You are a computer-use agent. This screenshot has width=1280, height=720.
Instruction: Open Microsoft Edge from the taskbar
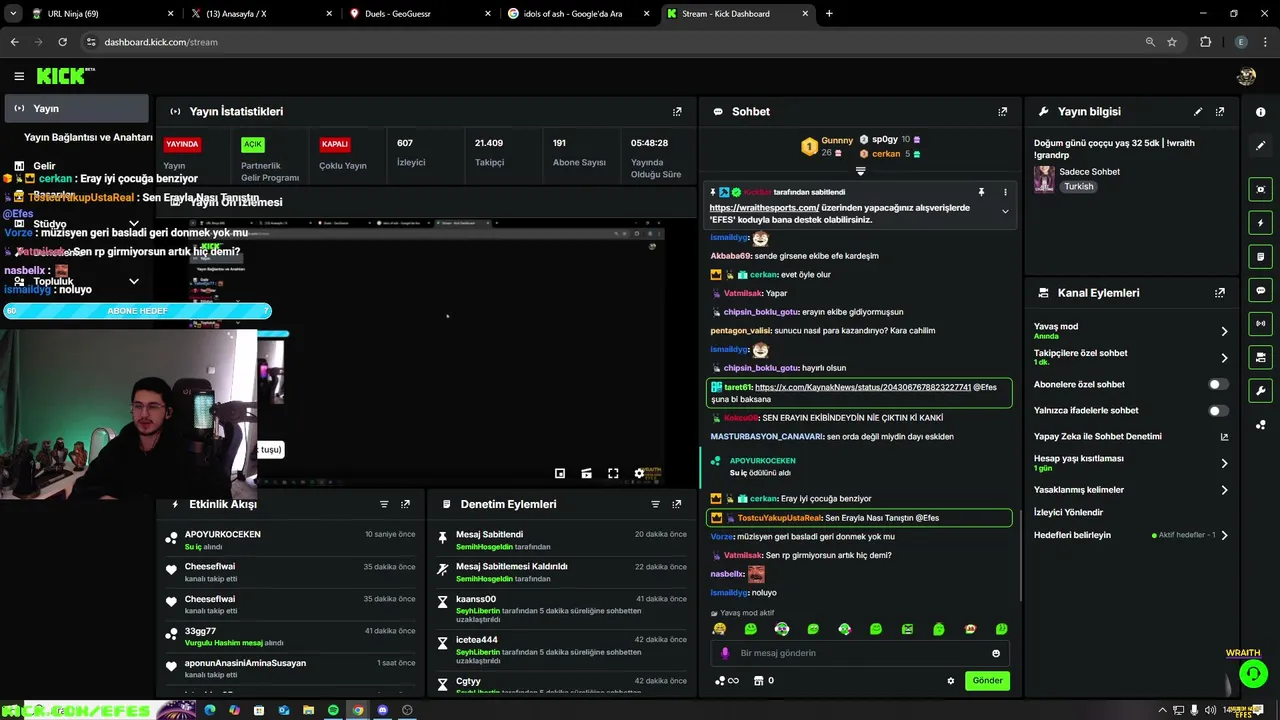coord(210,710)
